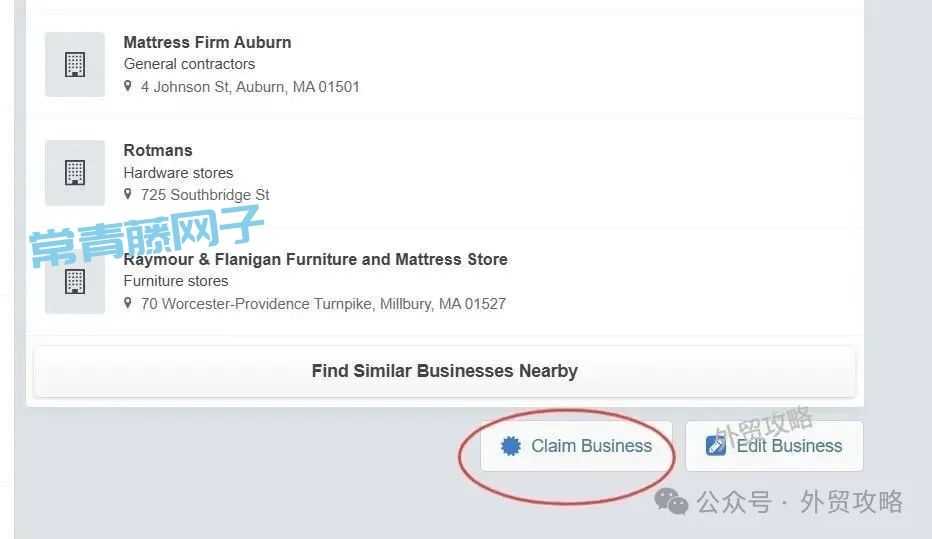The width and height of the screenshot is (932, 539).
Task: Click the address 4 Johnson St, Auburn
Action: (250, 87)
